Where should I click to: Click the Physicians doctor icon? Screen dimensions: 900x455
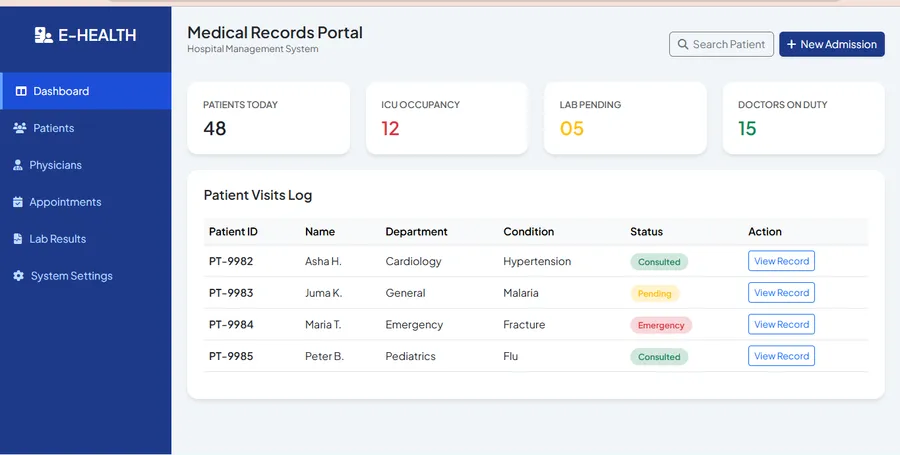18,165
